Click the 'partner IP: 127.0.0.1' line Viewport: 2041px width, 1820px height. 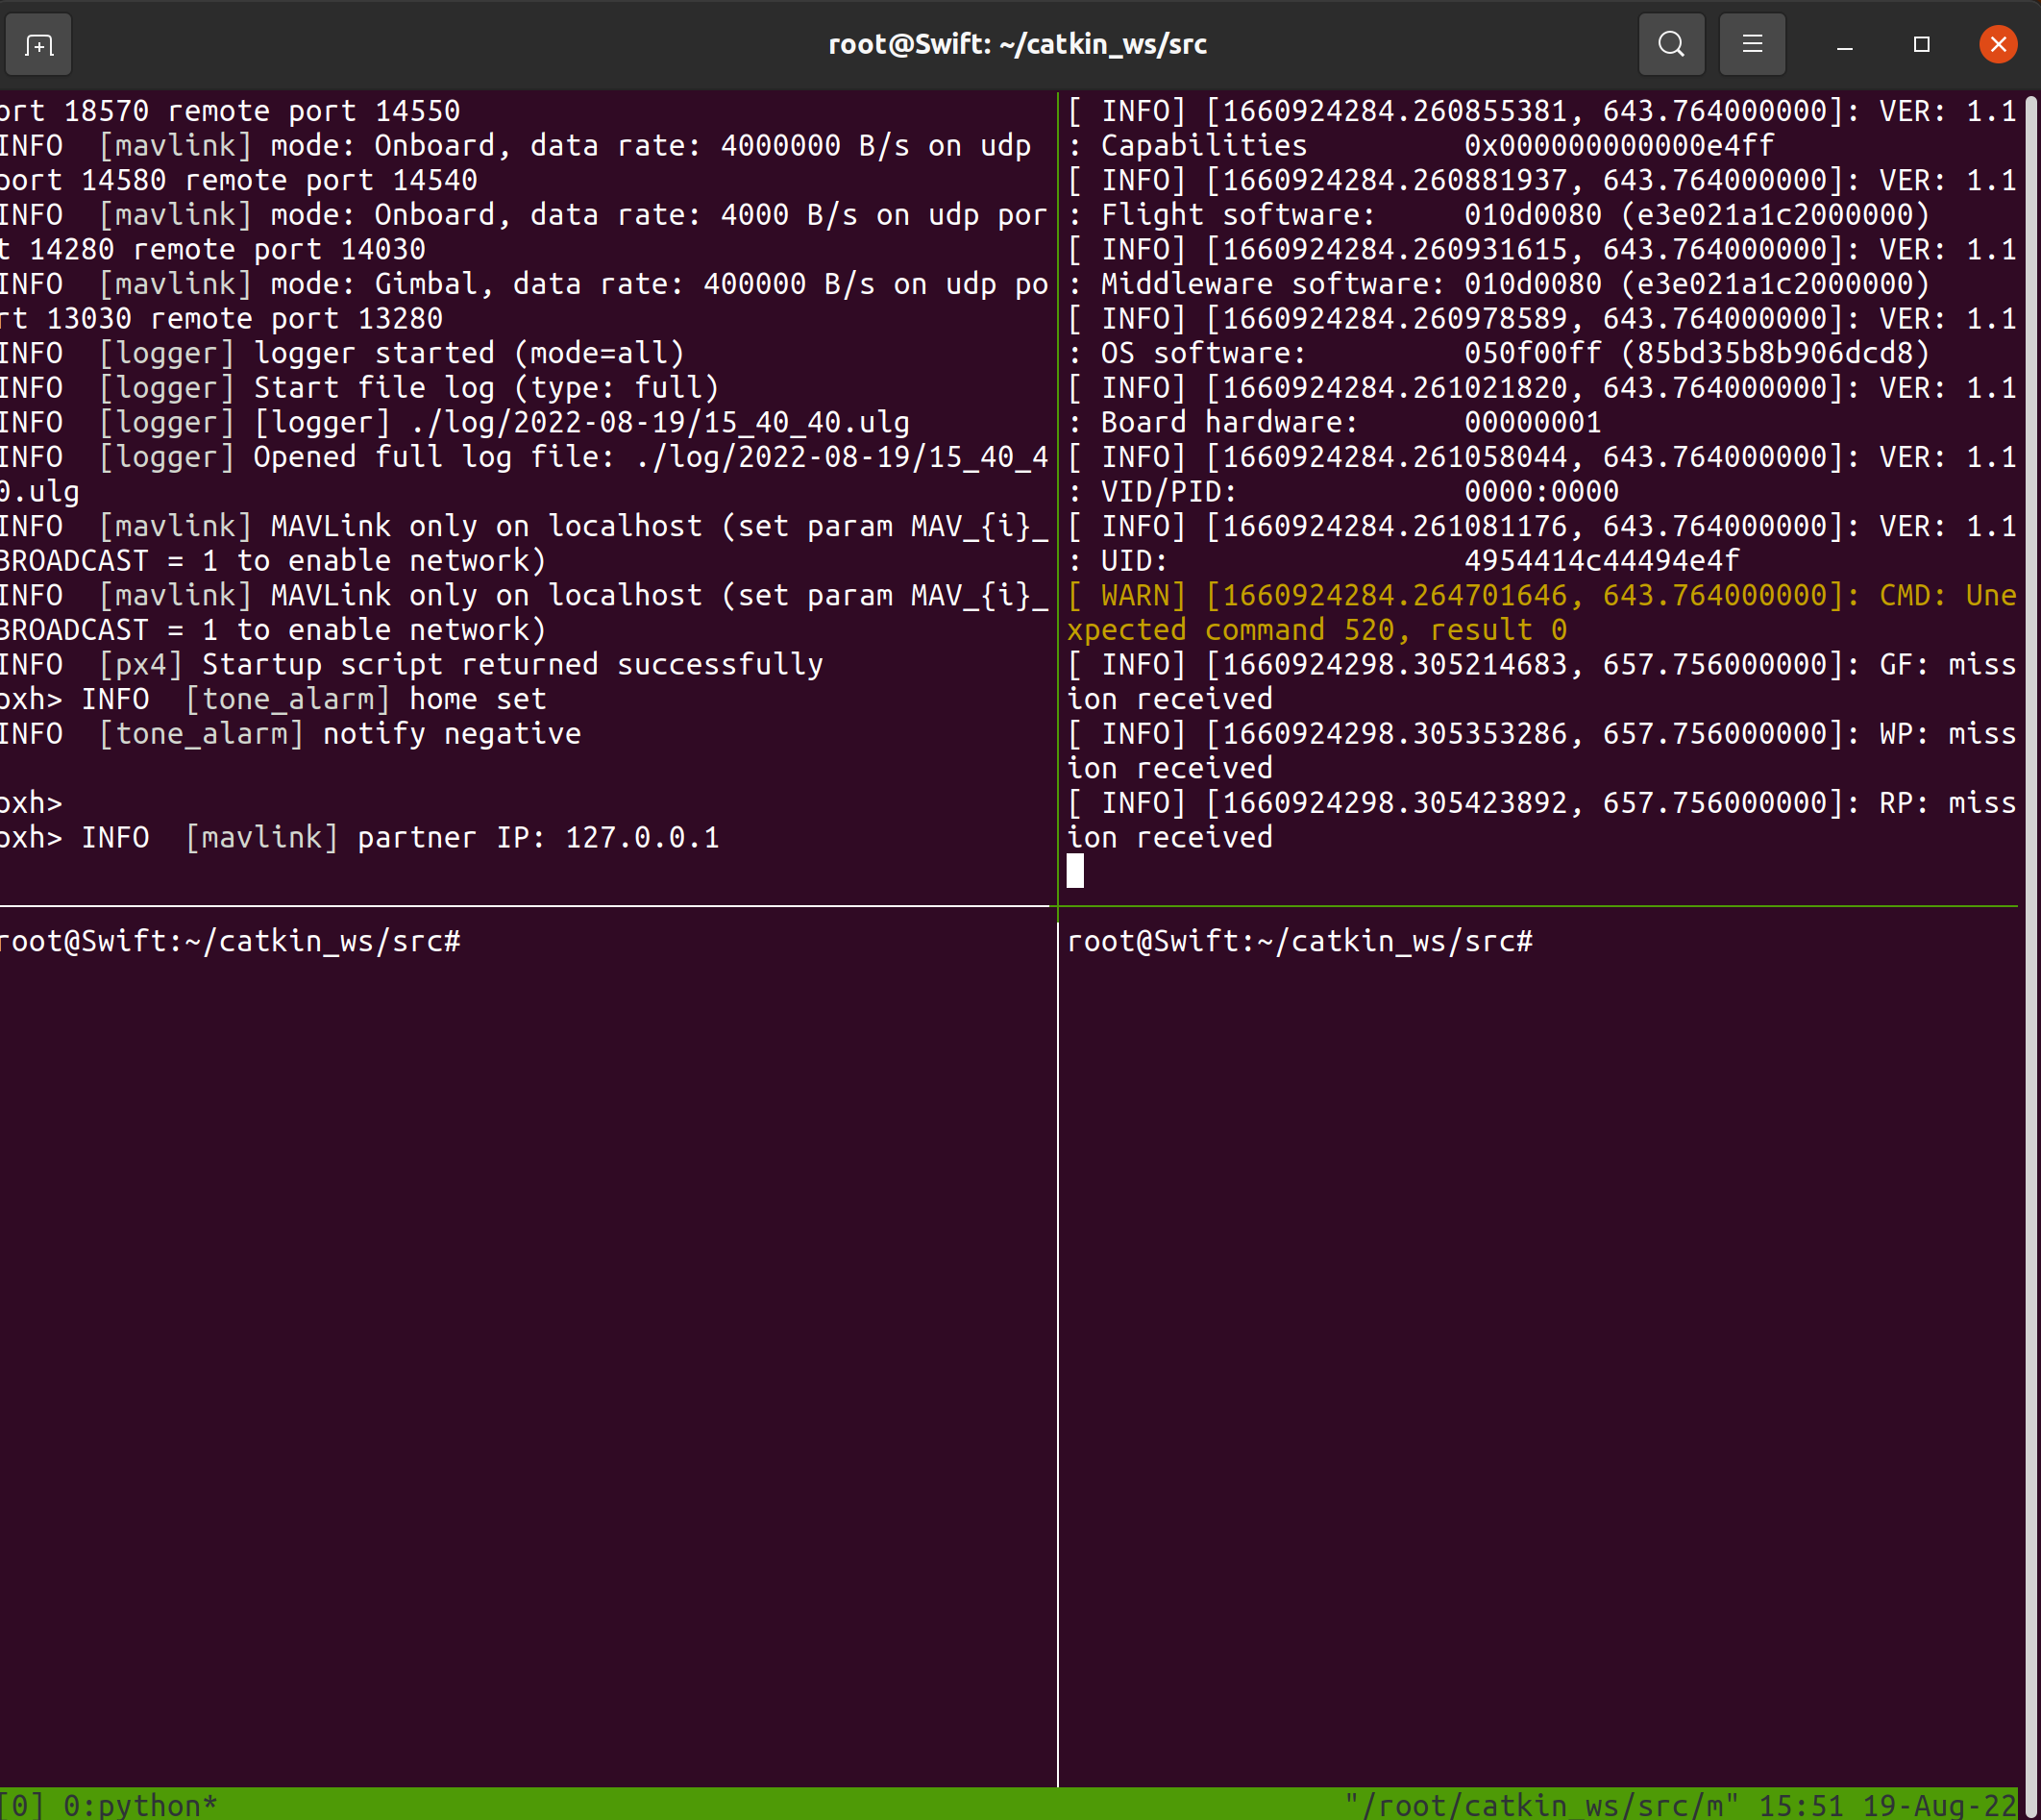click(538, 838)
